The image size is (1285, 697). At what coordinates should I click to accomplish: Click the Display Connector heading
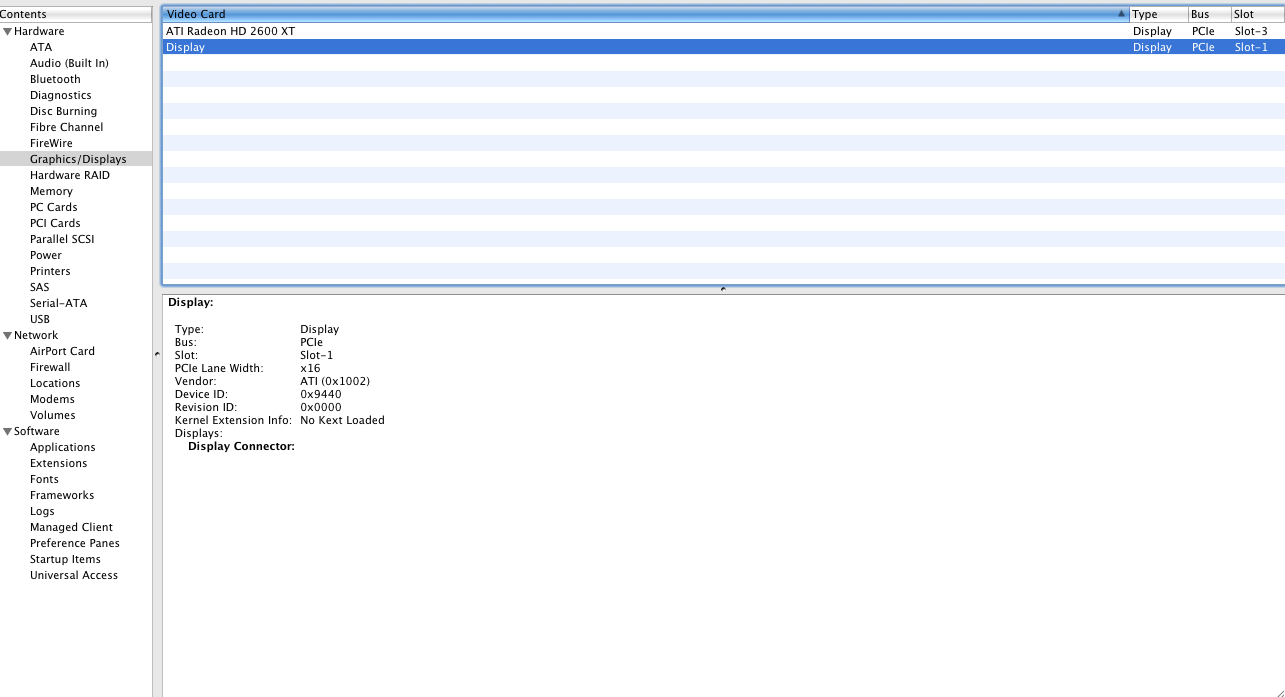click(241, 446)
